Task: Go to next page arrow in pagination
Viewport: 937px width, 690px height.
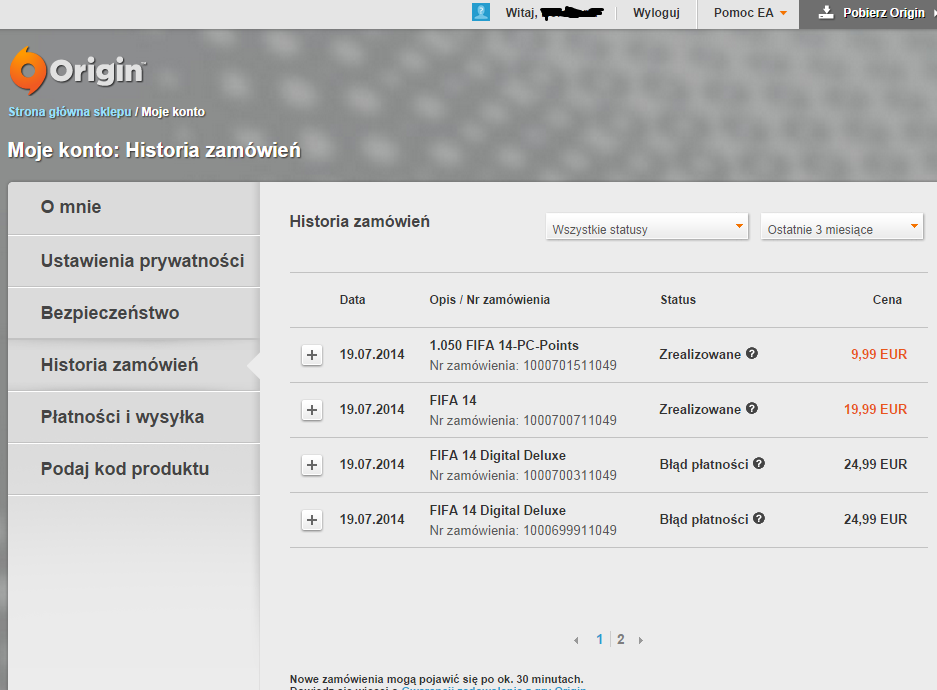Action: coord(641,640)
